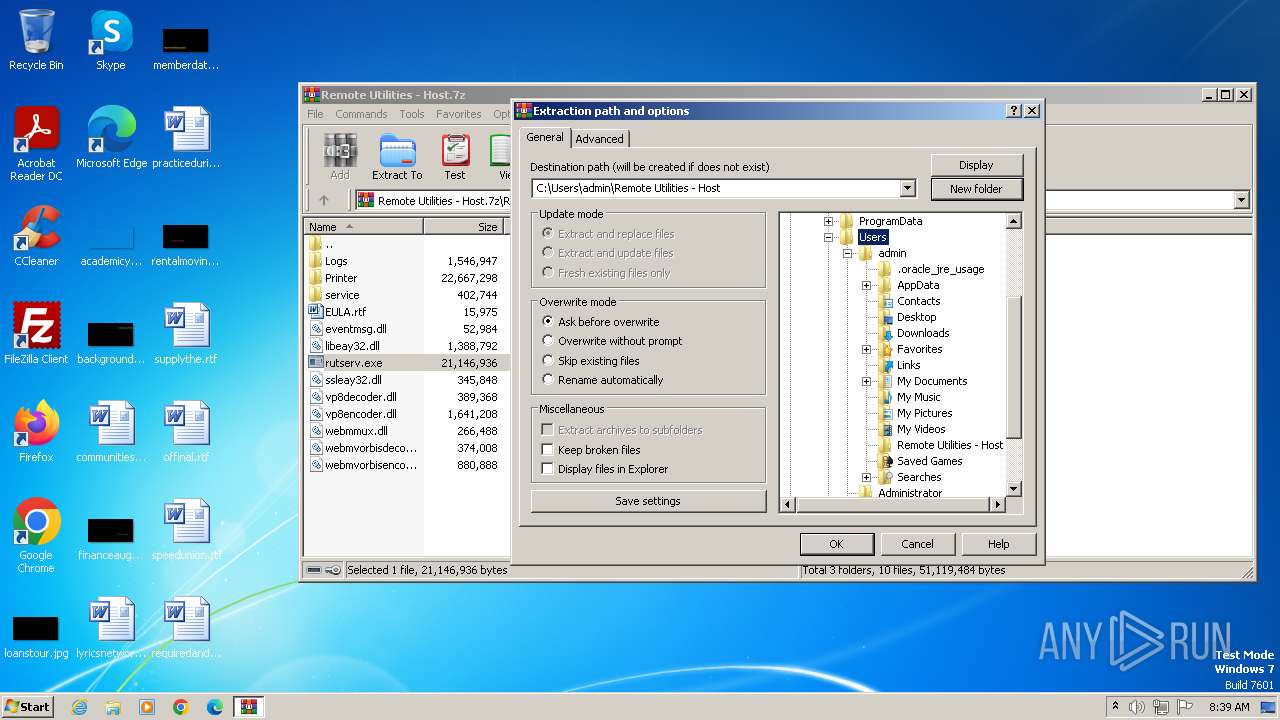Collapse the Users tree node
This screenshot has height=720, width=1280.
point(828,237)
